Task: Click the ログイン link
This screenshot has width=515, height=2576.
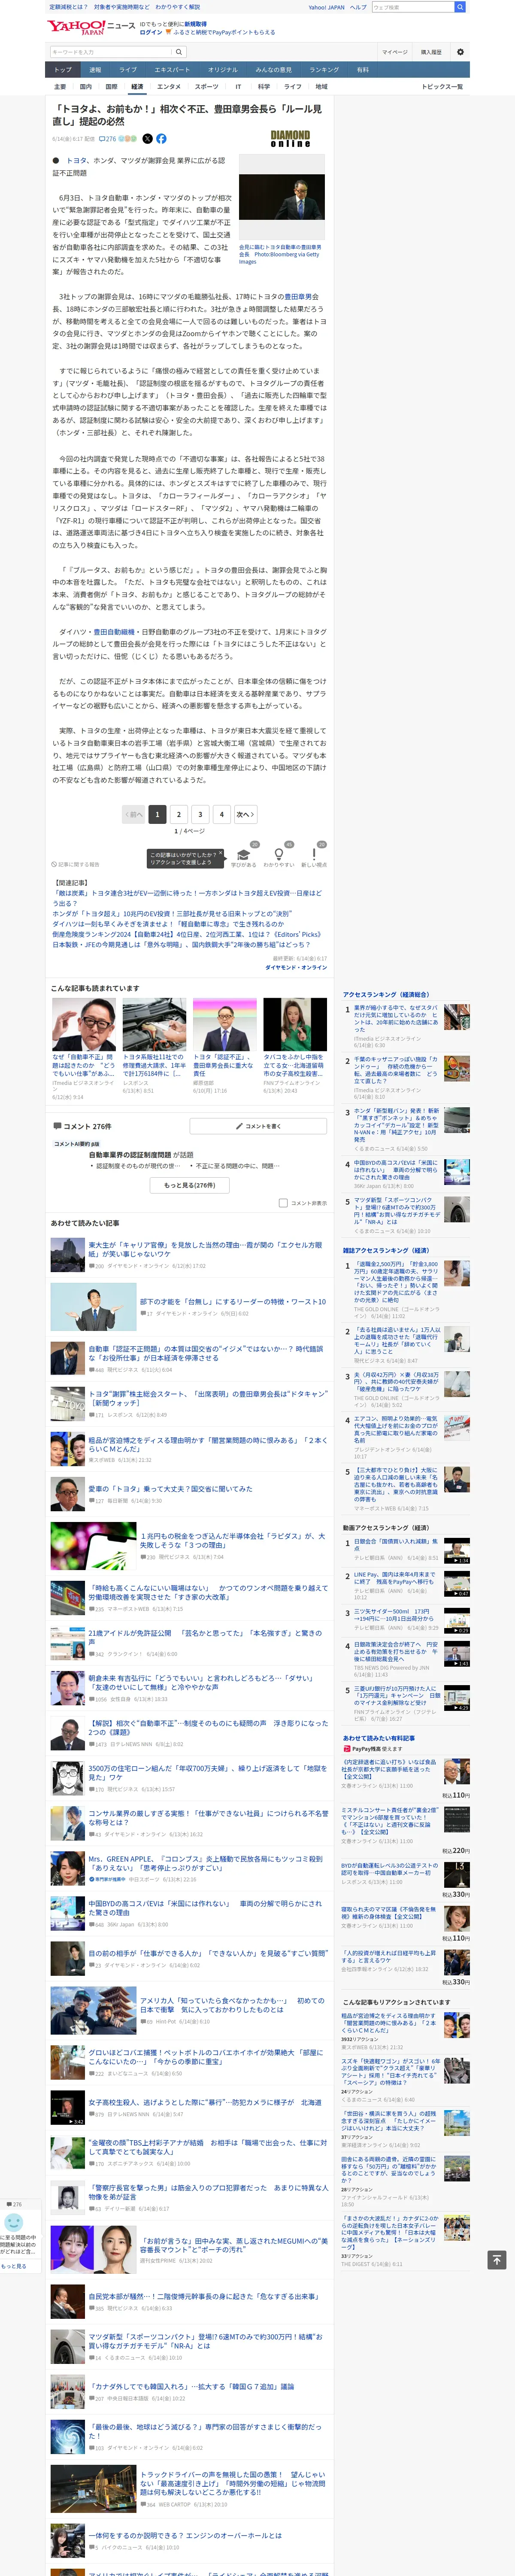Action: click(x=151, y=32)
